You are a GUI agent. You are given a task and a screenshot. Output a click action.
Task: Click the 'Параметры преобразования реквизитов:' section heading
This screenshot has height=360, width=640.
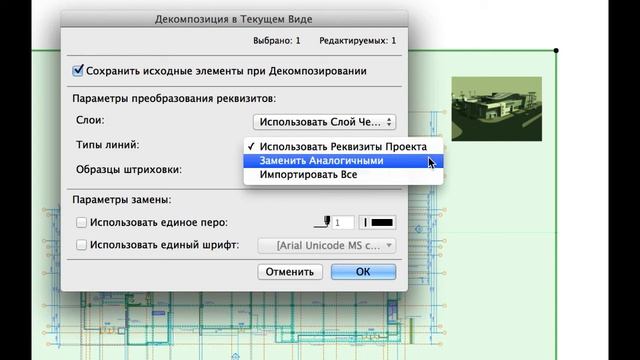point(174,99)
